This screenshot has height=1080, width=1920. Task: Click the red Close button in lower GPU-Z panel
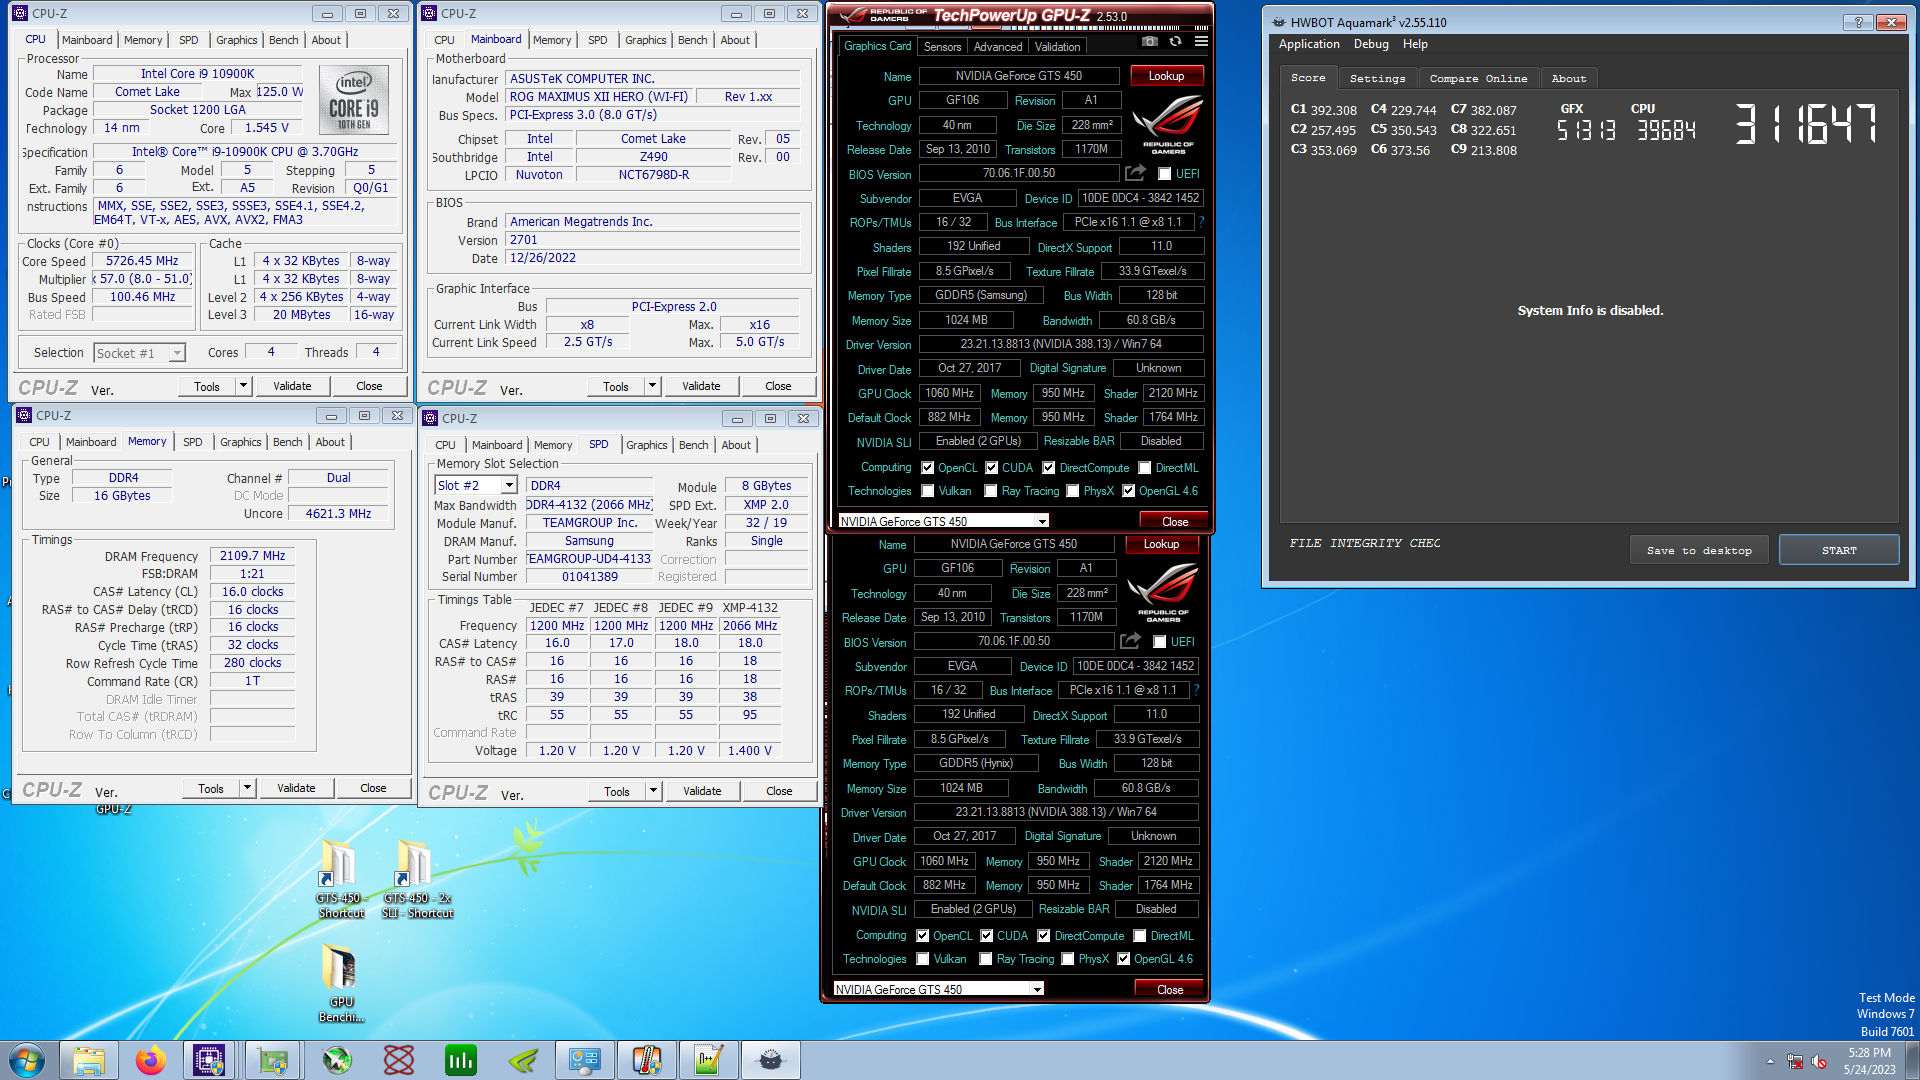click(1170, 989)
